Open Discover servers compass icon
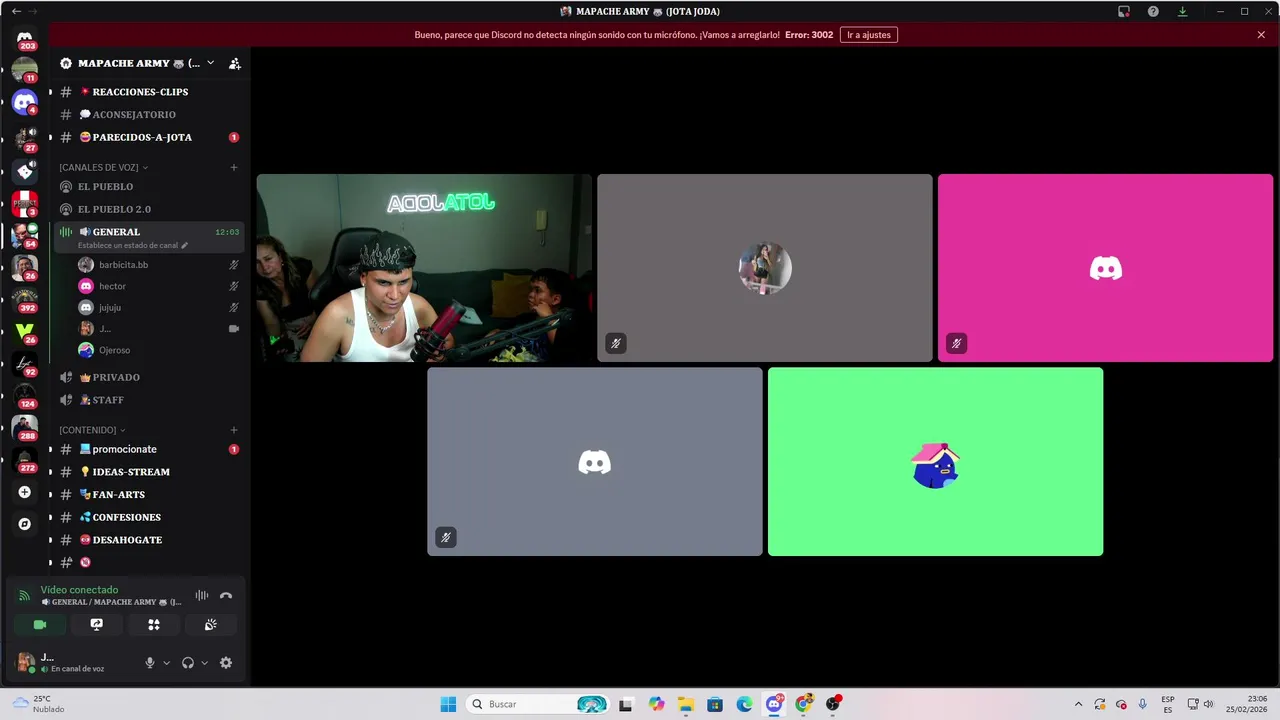The height and width of the screenshot is (720, 1280). (x=25, y=524)
